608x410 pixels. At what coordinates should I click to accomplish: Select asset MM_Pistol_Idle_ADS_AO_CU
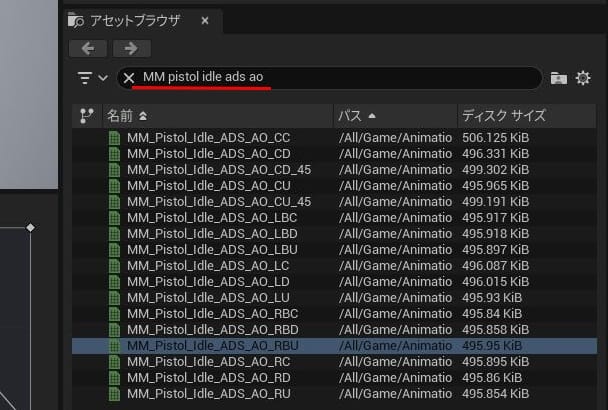[334, 186]
